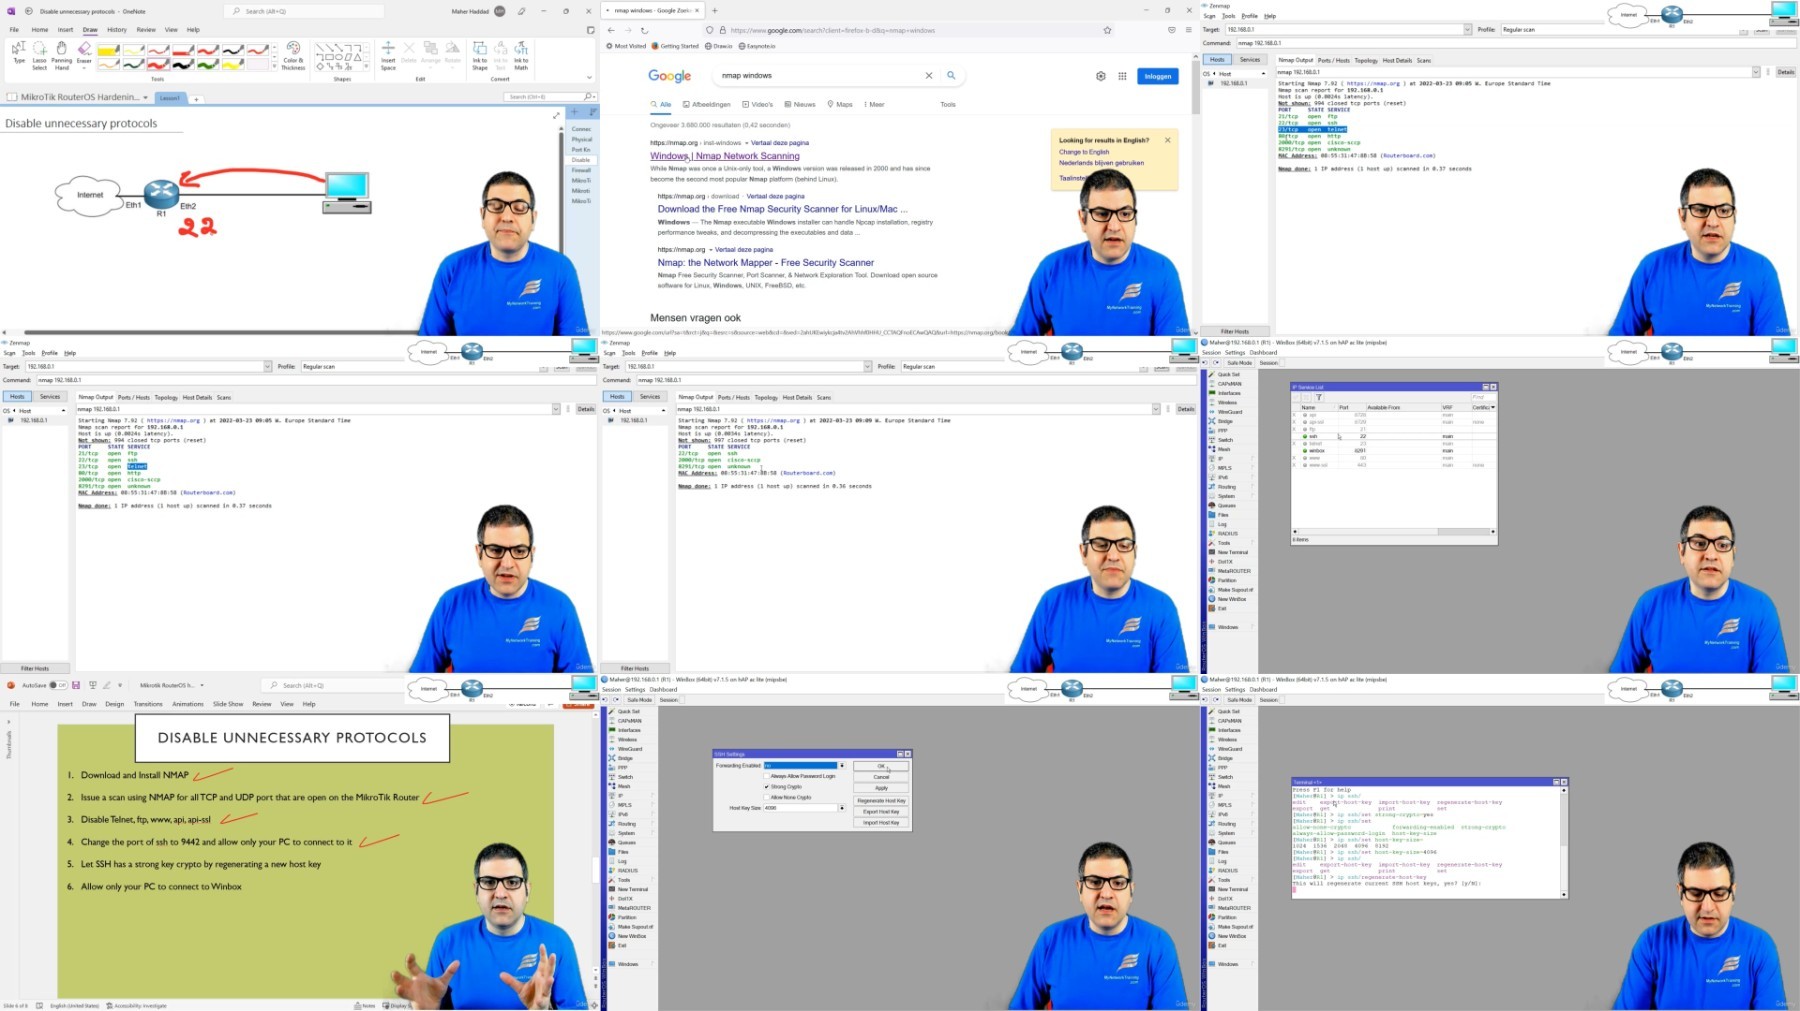Click OK in the SSH Settings dialog
The image size is (1800, 1011).
881,766
